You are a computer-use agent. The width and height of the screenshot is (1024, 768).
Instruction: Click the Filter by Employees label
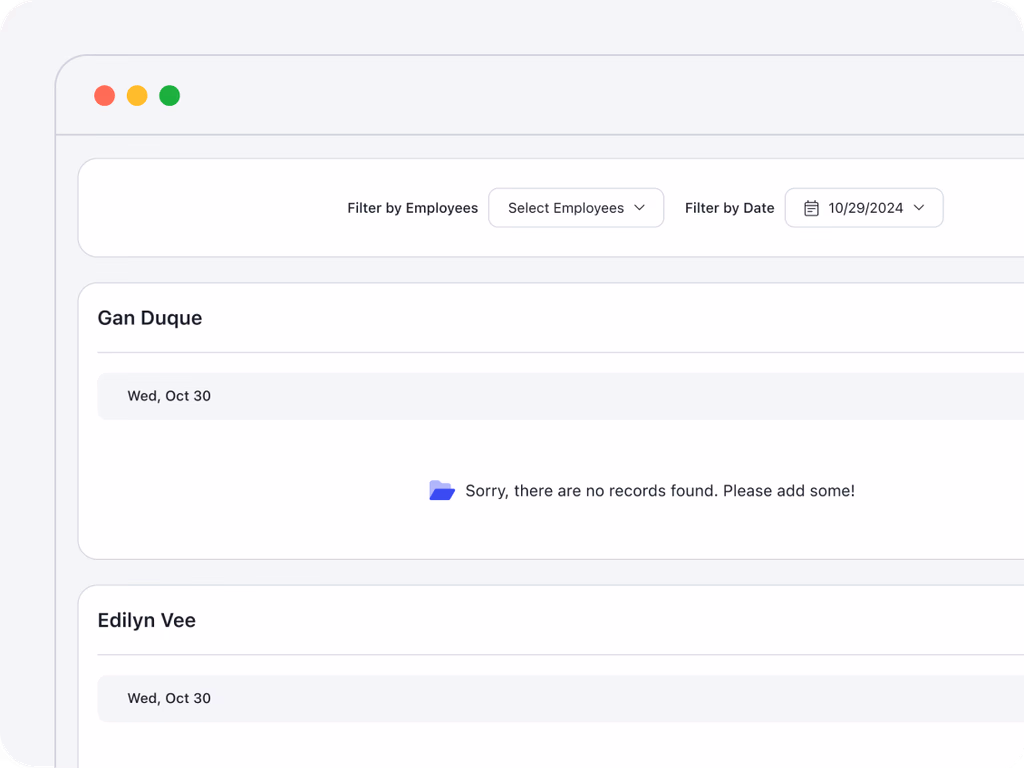(412, 208)
